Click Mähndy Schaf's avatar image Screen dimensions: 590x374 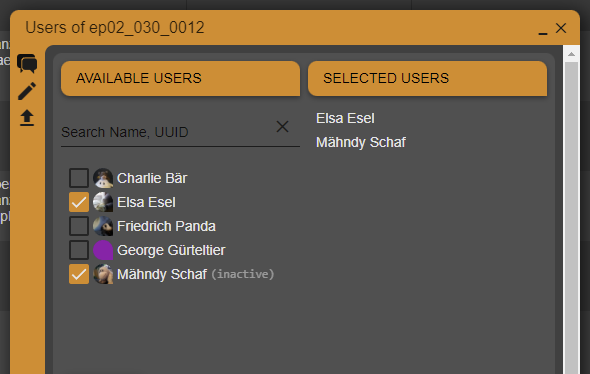point(103,274)
